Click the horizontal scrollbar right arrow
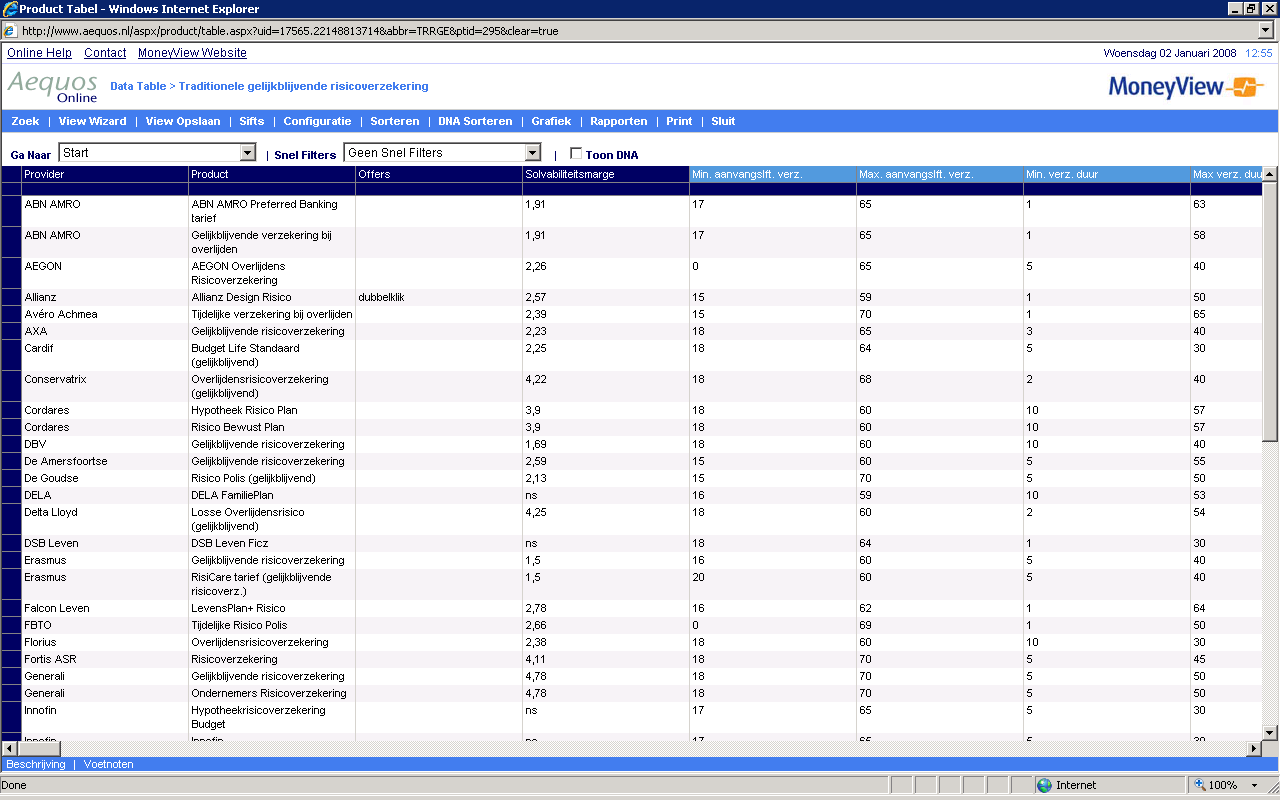This screenshot has width=1280, height=800. [x=1254, y=748]
